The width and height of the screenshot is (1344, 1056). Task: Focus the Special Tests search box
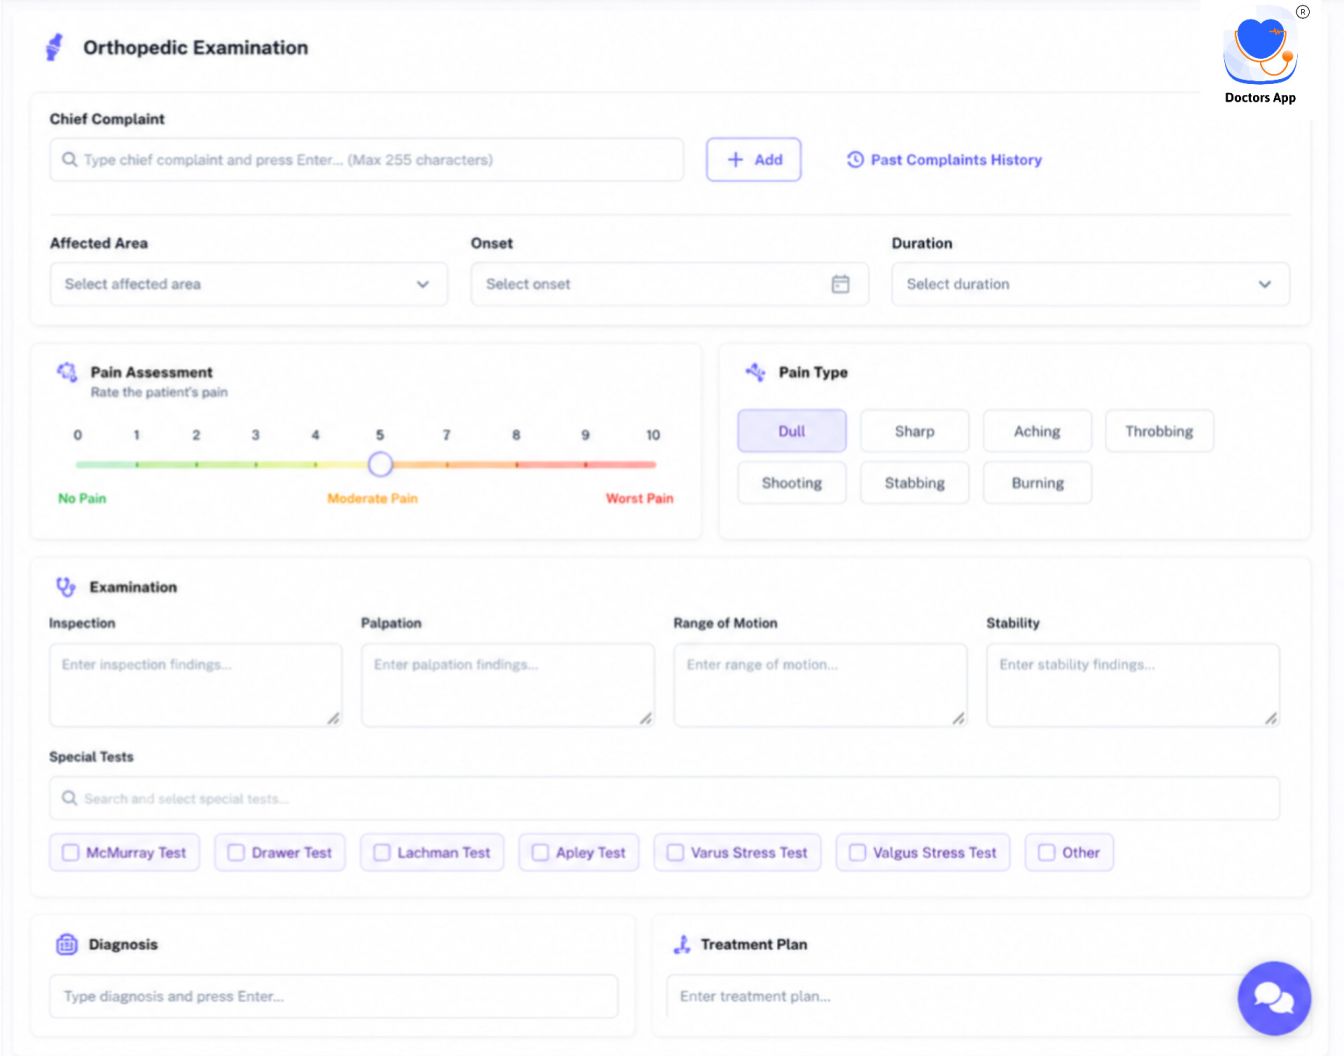665,798
